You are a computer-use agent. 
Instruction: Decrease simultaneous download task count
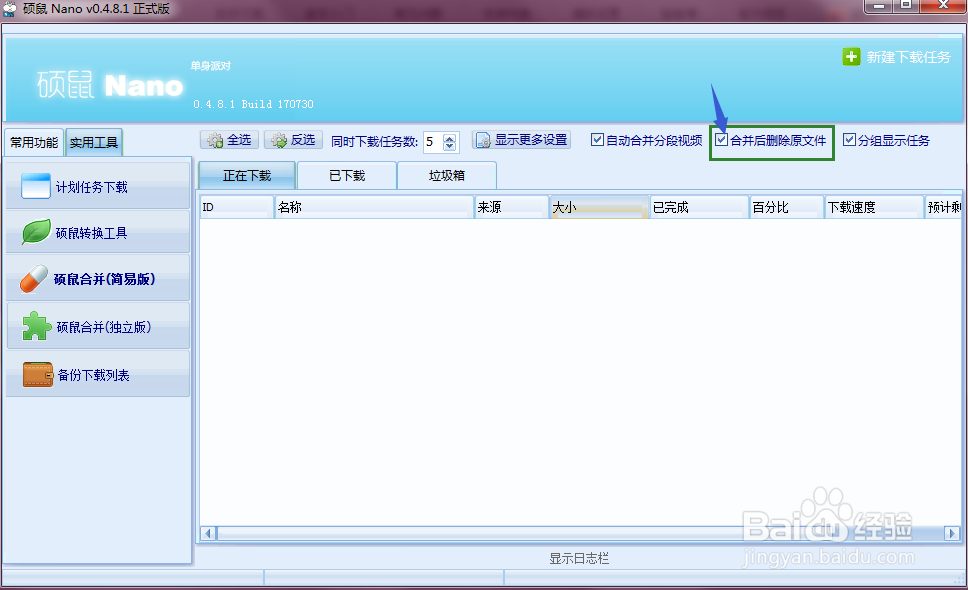coord(449,146)
